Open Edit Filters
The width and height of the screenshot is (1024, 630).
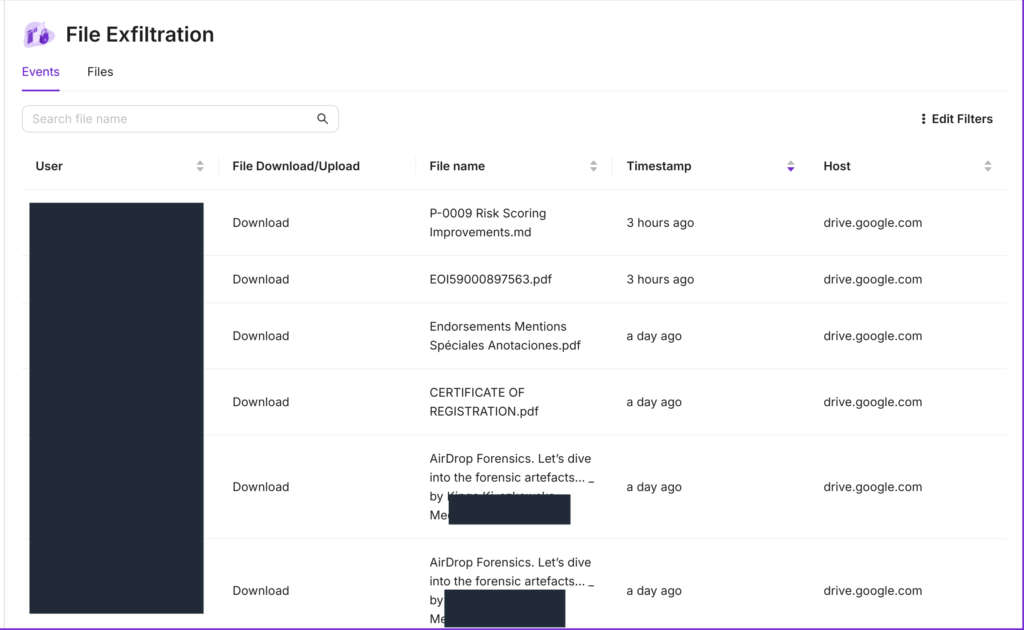tap(961, 119)
